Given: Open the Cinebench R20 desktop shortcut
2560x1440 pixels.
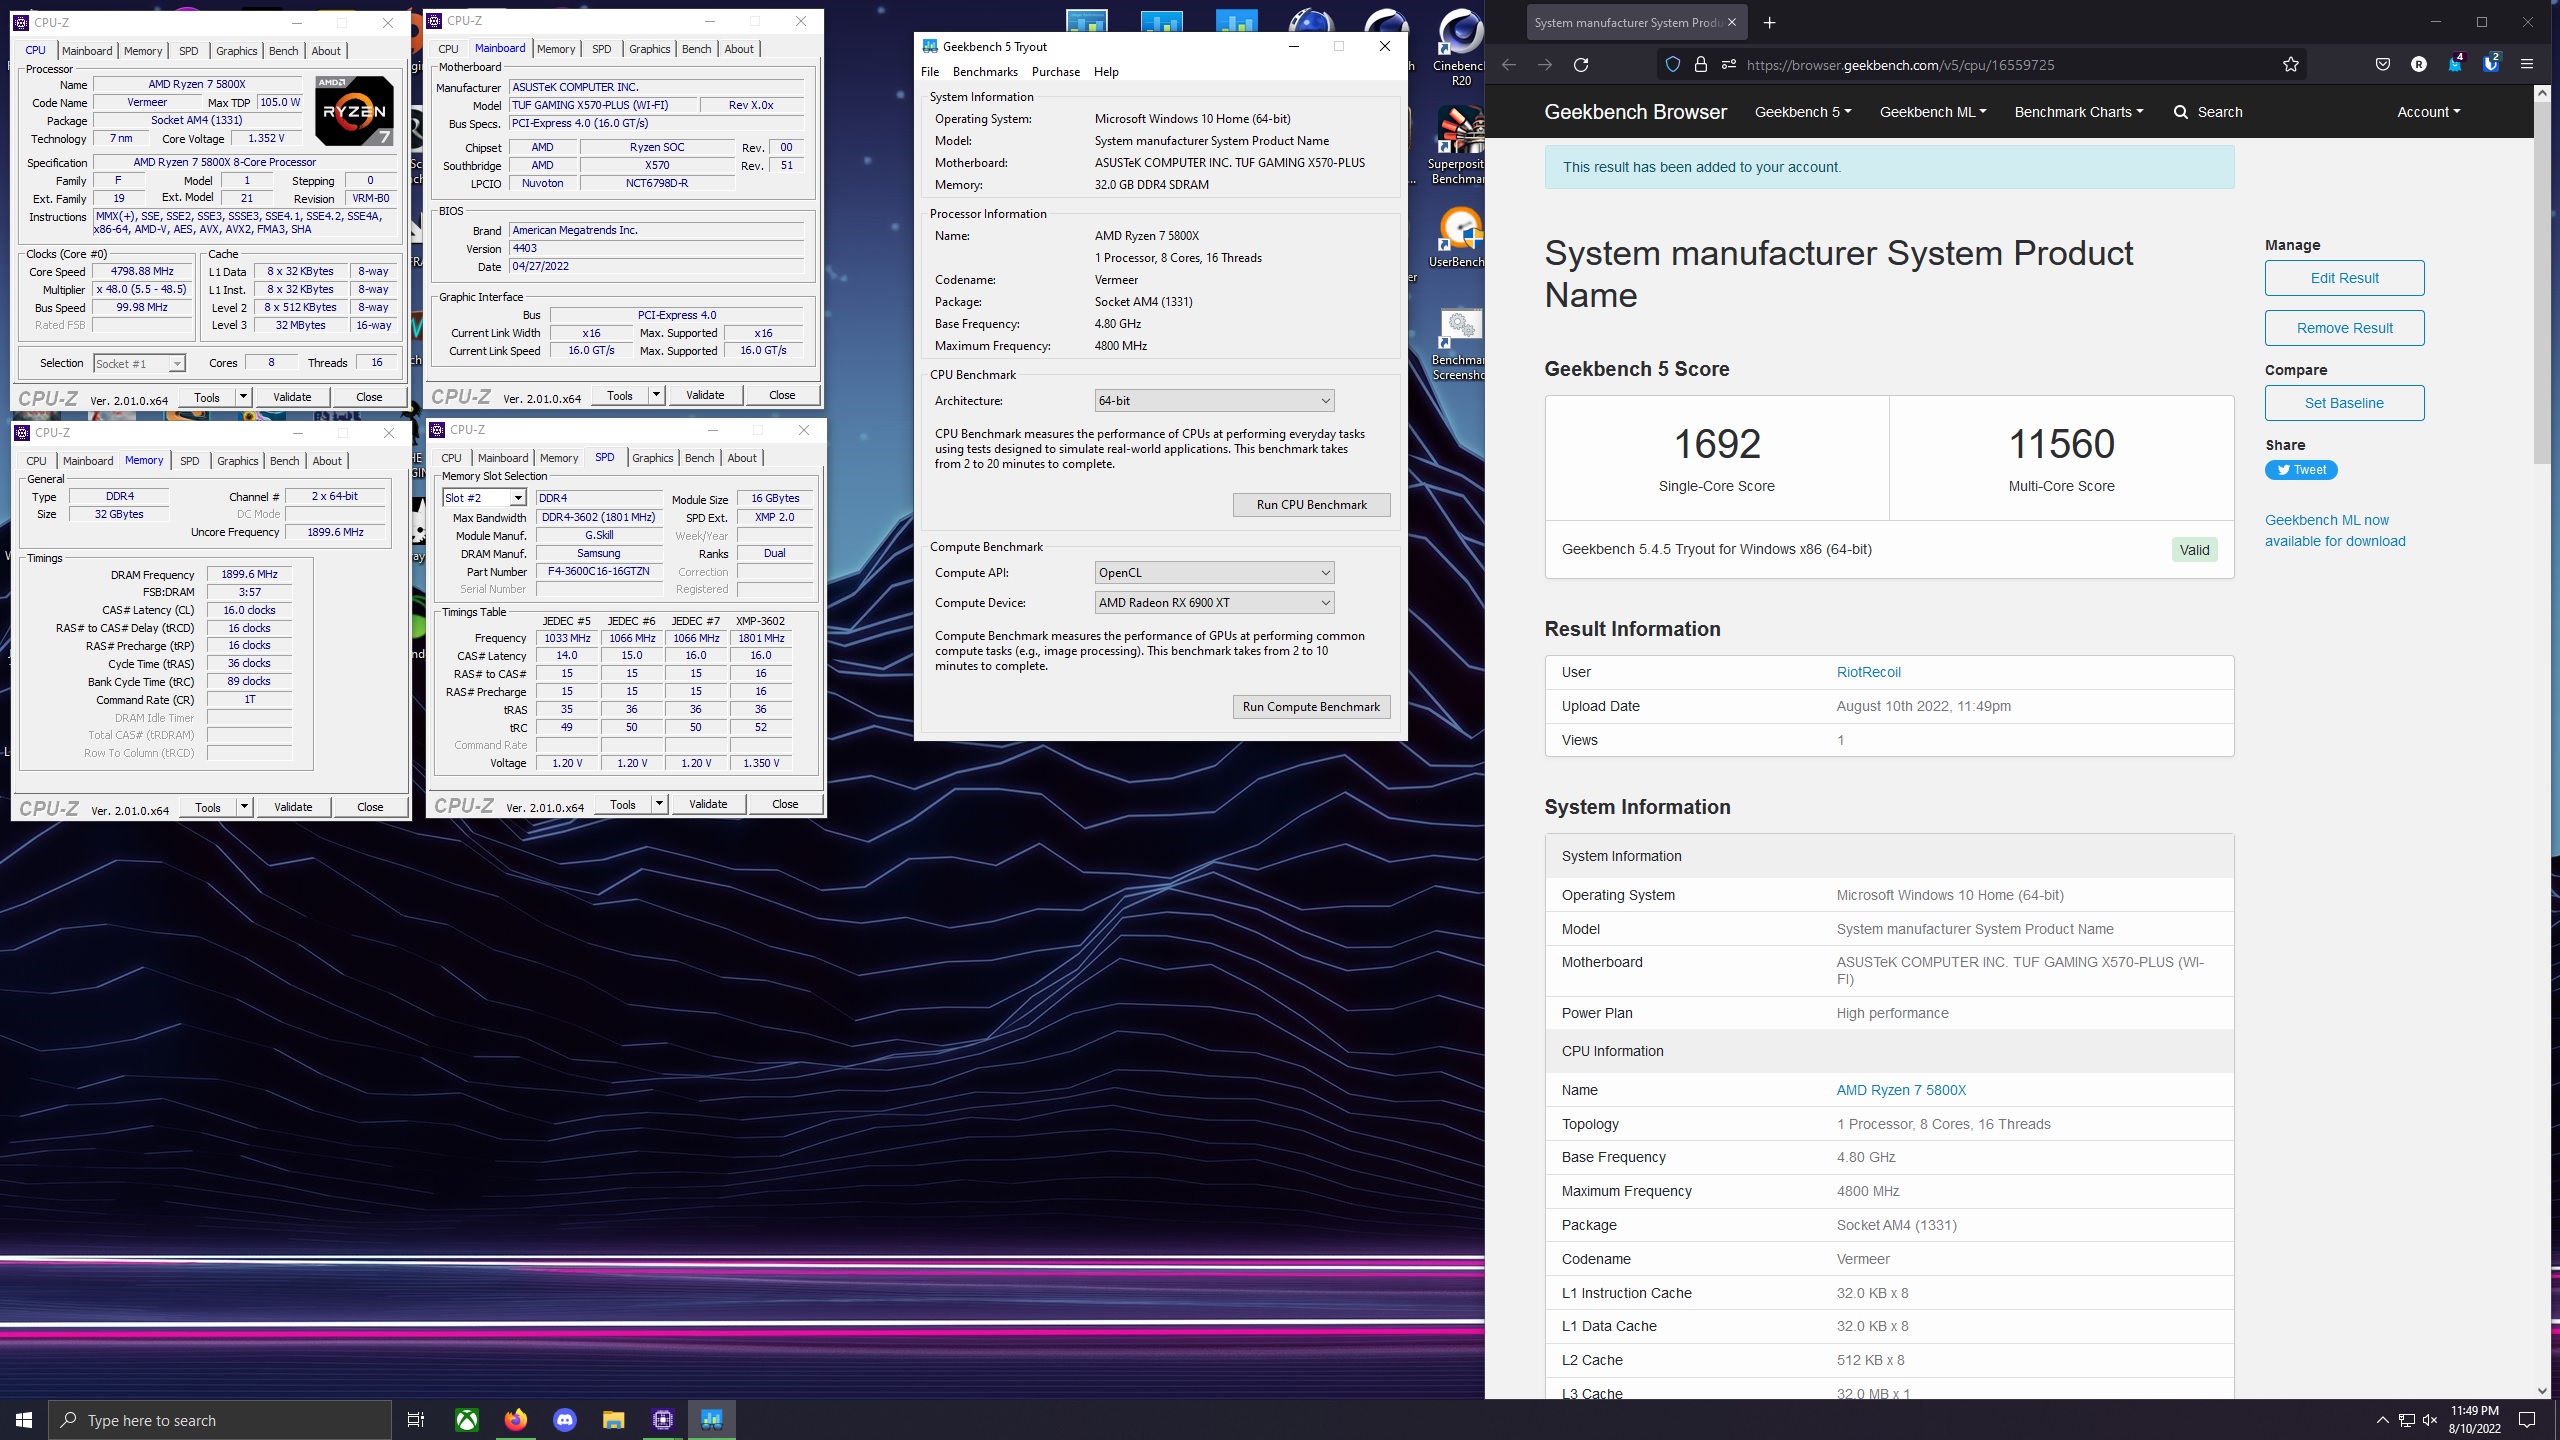Looking at the screenshot, I should coord(1459,47).
